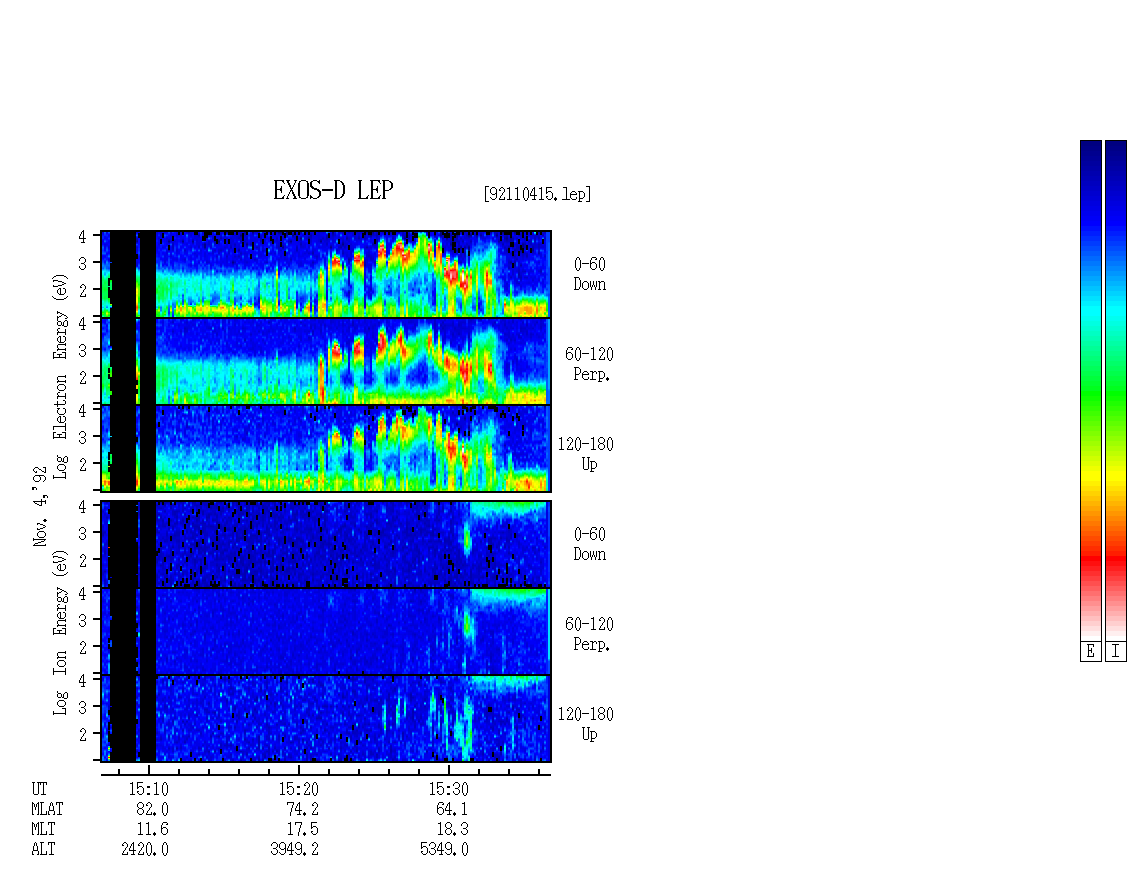The height and width of the screenshot is (875, 1130).
Task: Select the ion 120-180 Up spectrogram panel
Action: tap(326, 719)
